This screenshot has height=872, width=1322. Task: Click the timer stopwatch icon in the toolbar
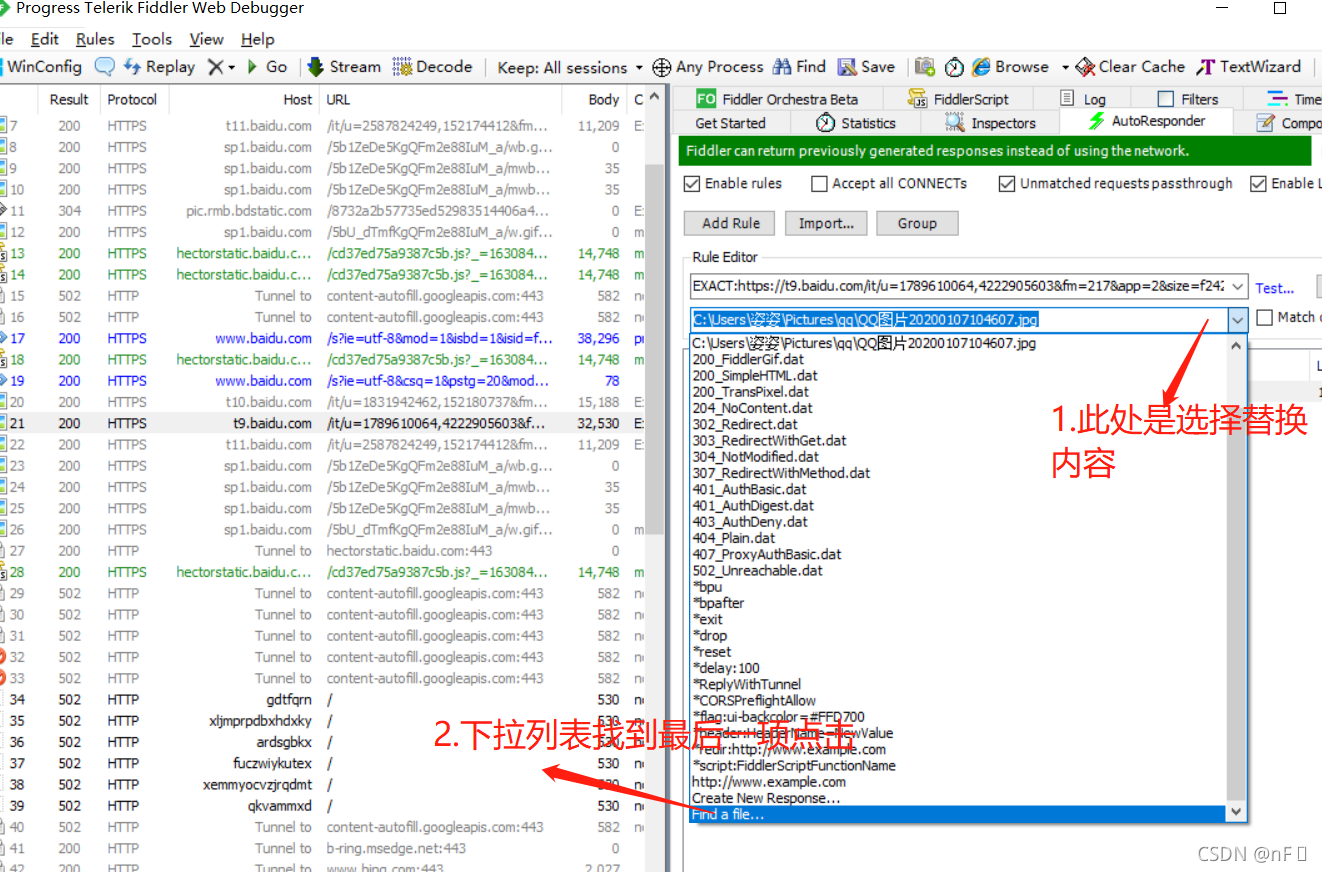click(954, 67)
